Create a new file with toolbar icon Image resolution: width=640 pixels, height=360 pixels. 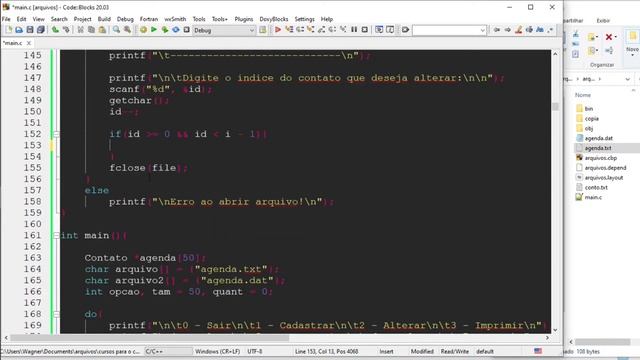tap(9, 30)
